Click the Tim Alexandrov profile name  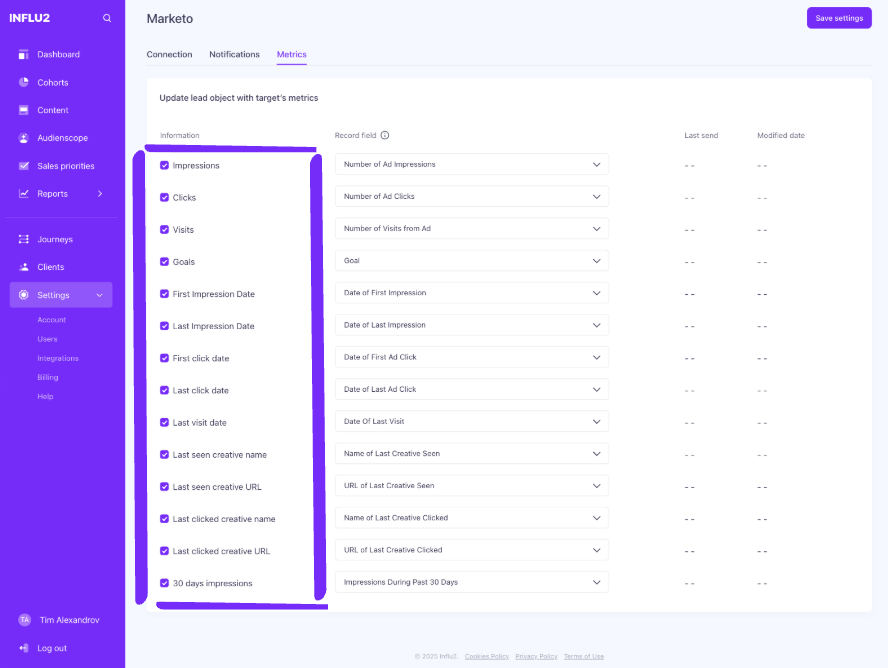(70, 620)
